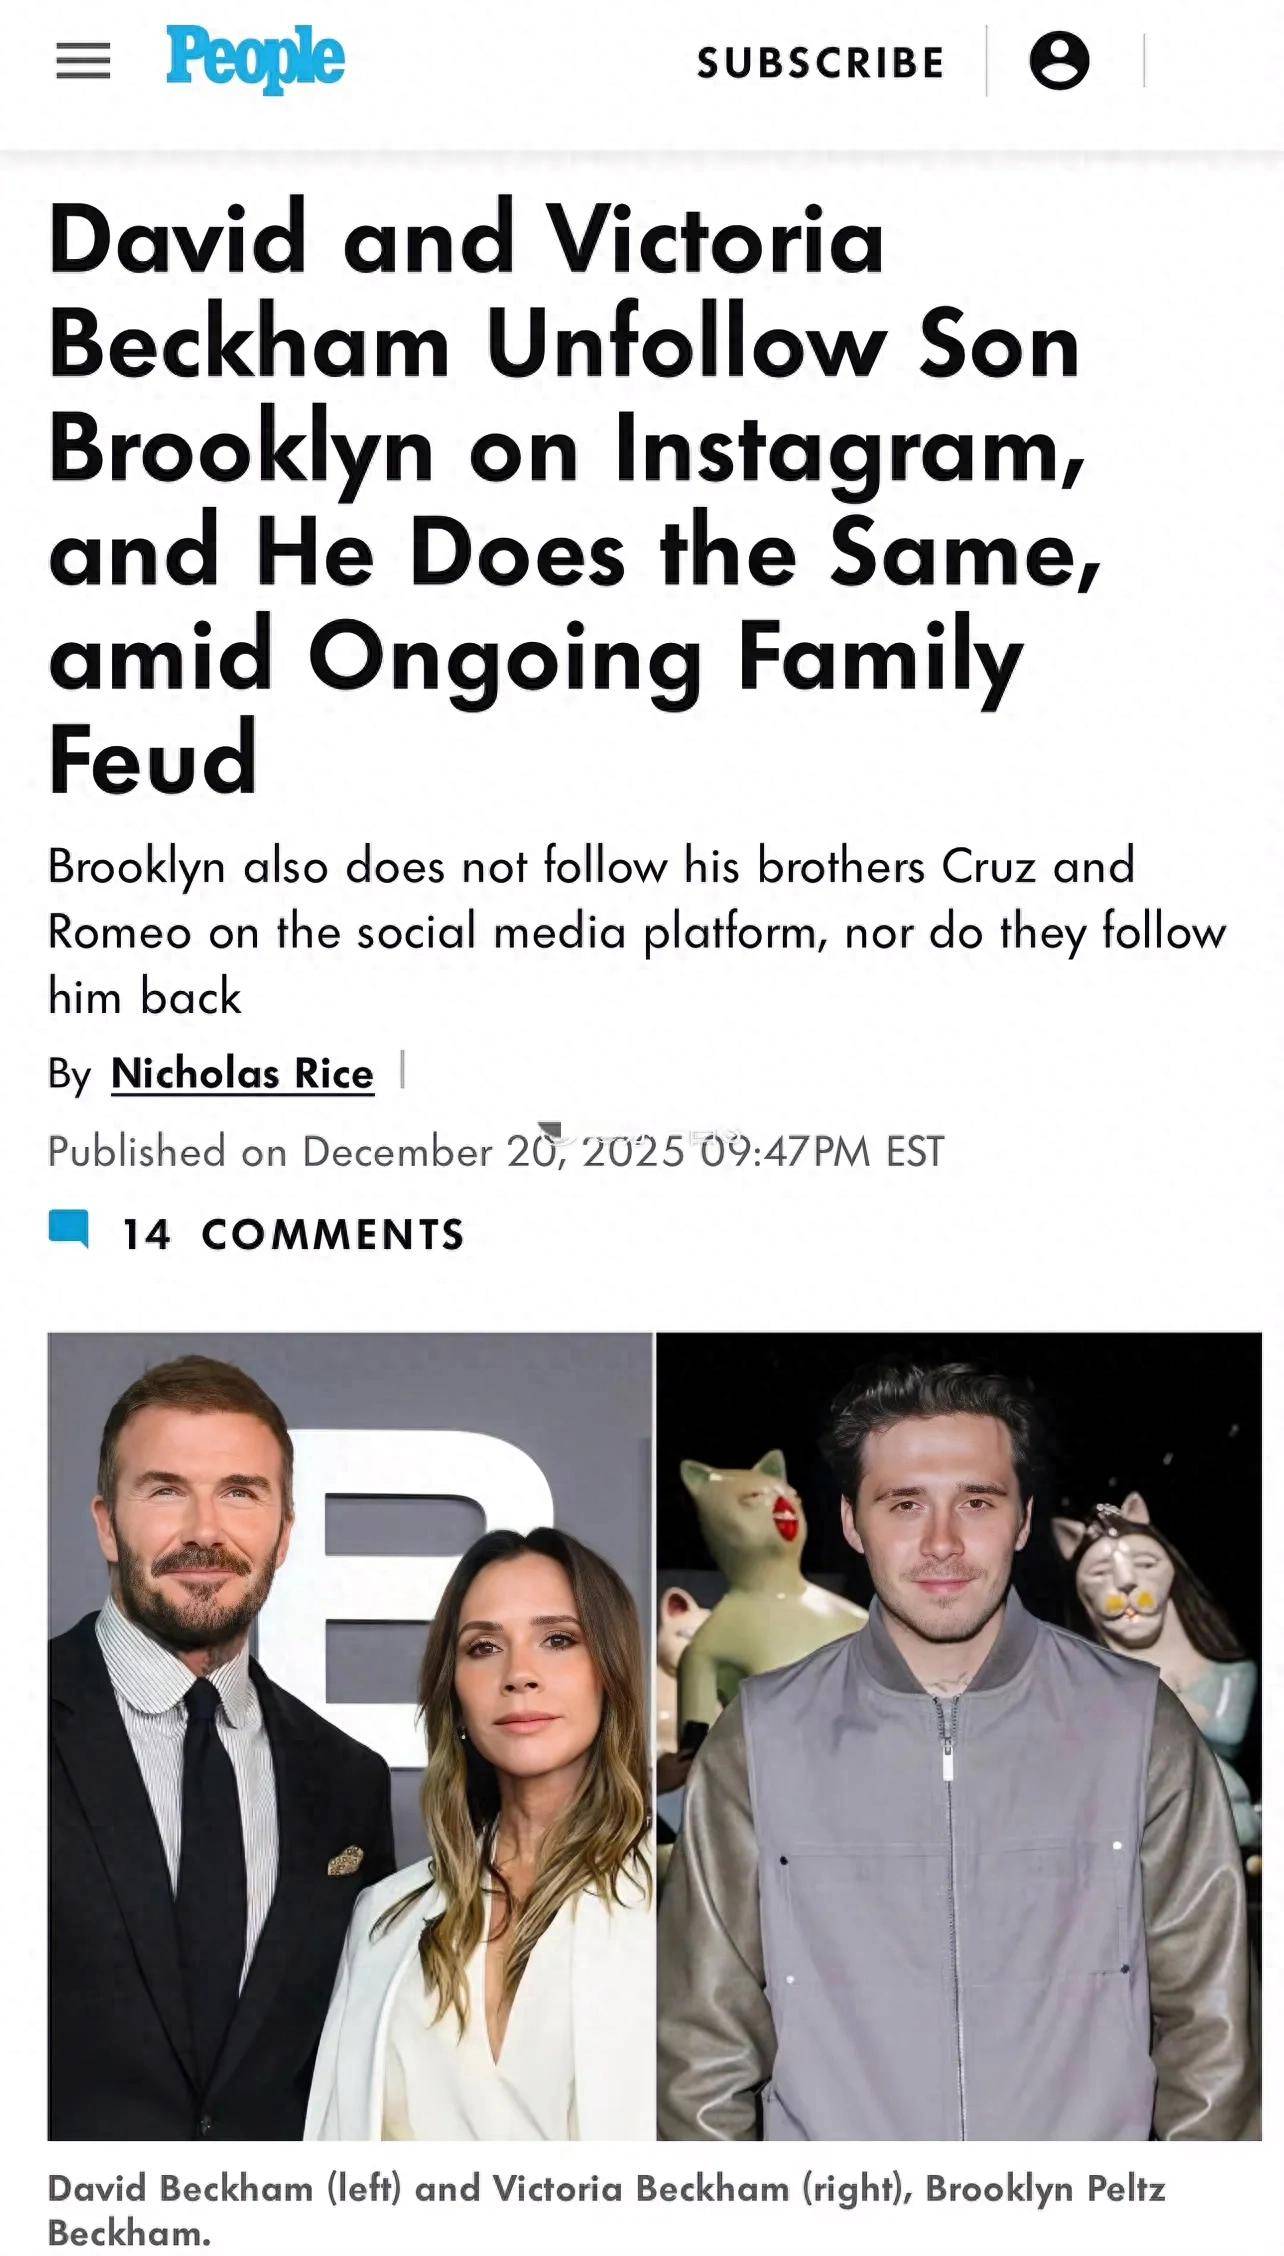The height and width of the screenshot is (2256, 1284).
Task: Click the photo caption text
Action: 605,2210
